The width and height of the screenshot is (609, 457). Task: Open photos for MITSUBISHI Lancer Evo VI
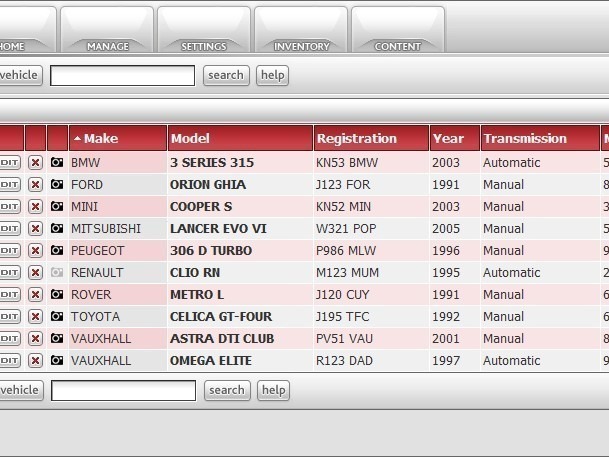[x=57, y=229]
